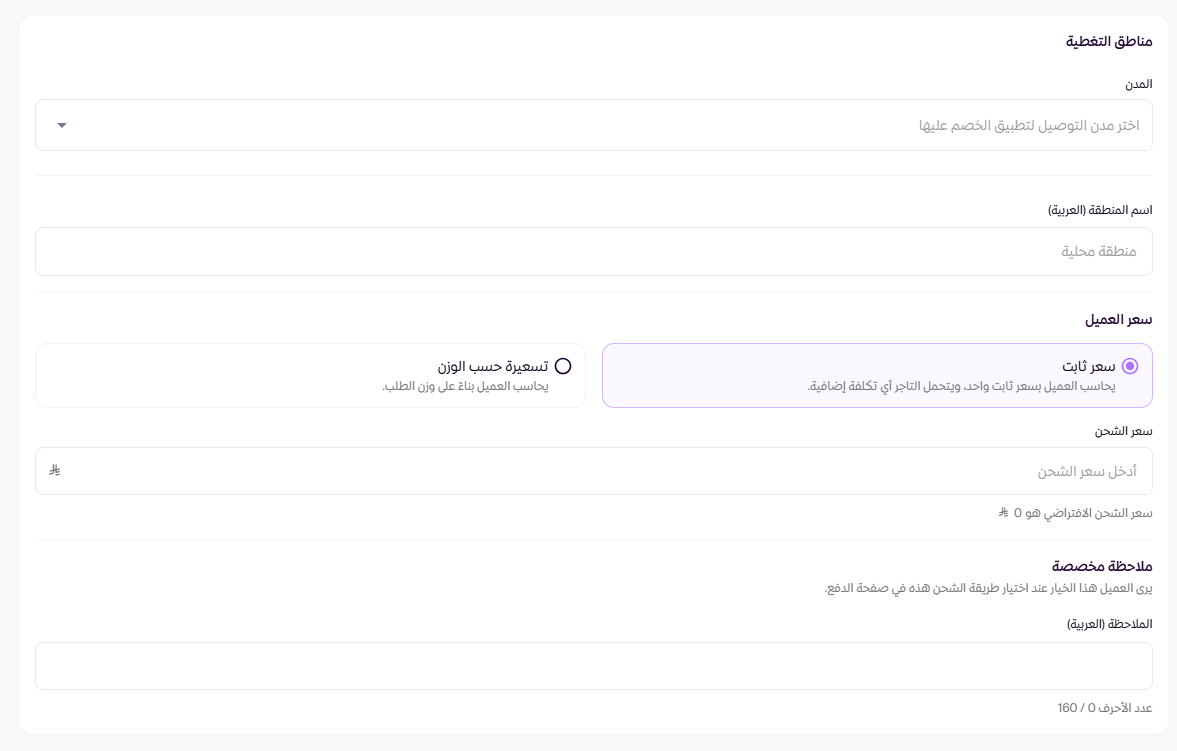The width and height of the screenshot is (1177, 751).
Task: Select the 'تسعيرة حسب الوزن' radio button
Action: [x=563, y=366]
